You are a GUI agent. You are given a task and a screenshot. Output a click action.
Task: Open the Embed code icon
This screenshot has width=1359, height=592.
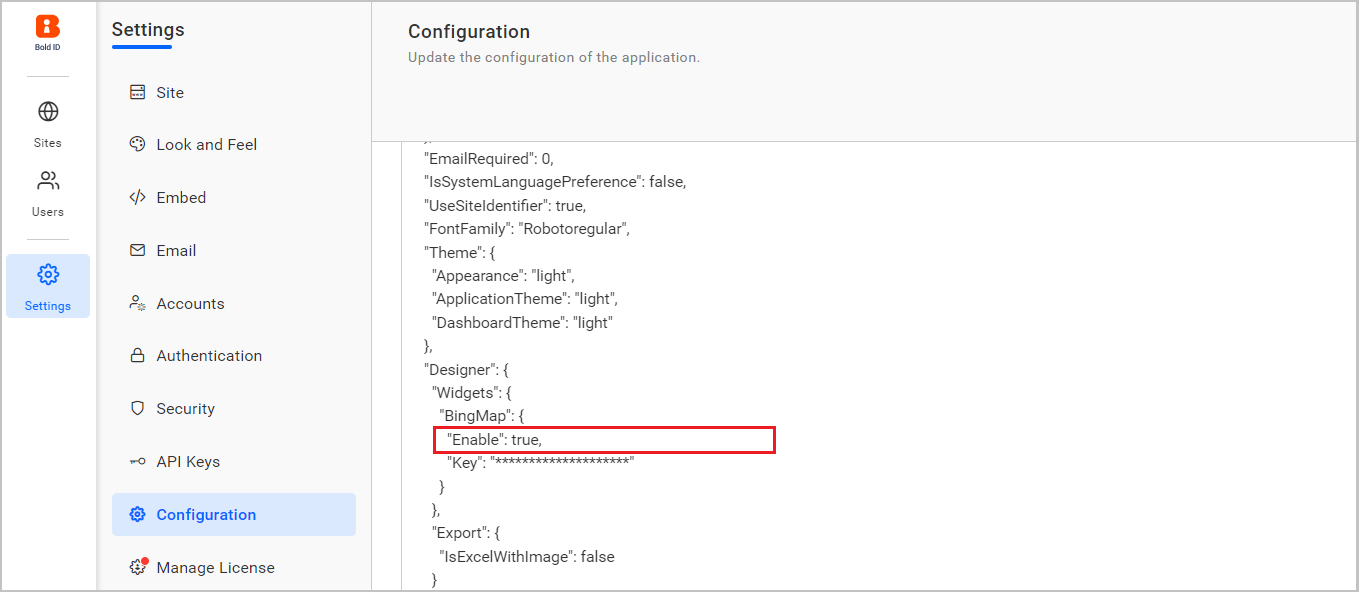[136, 197]
